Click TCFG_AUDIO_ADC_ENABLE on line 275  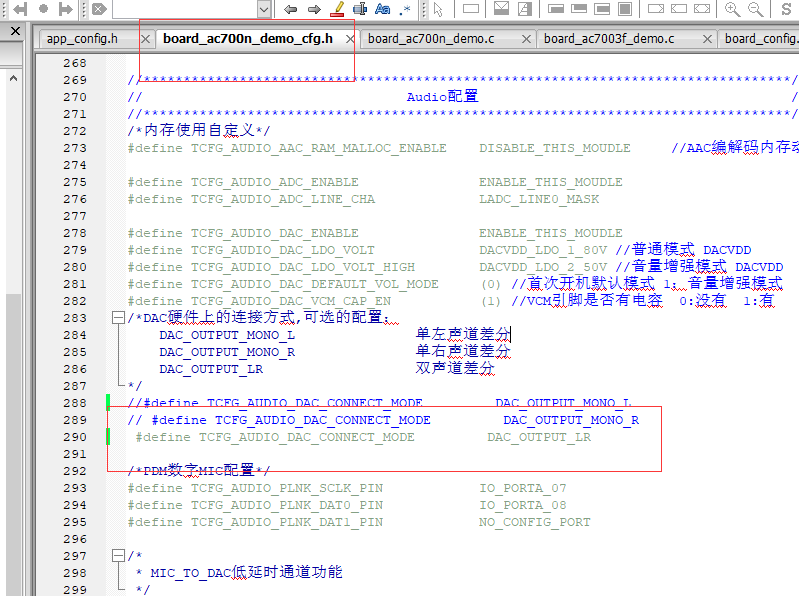click(x=275, y=182)
